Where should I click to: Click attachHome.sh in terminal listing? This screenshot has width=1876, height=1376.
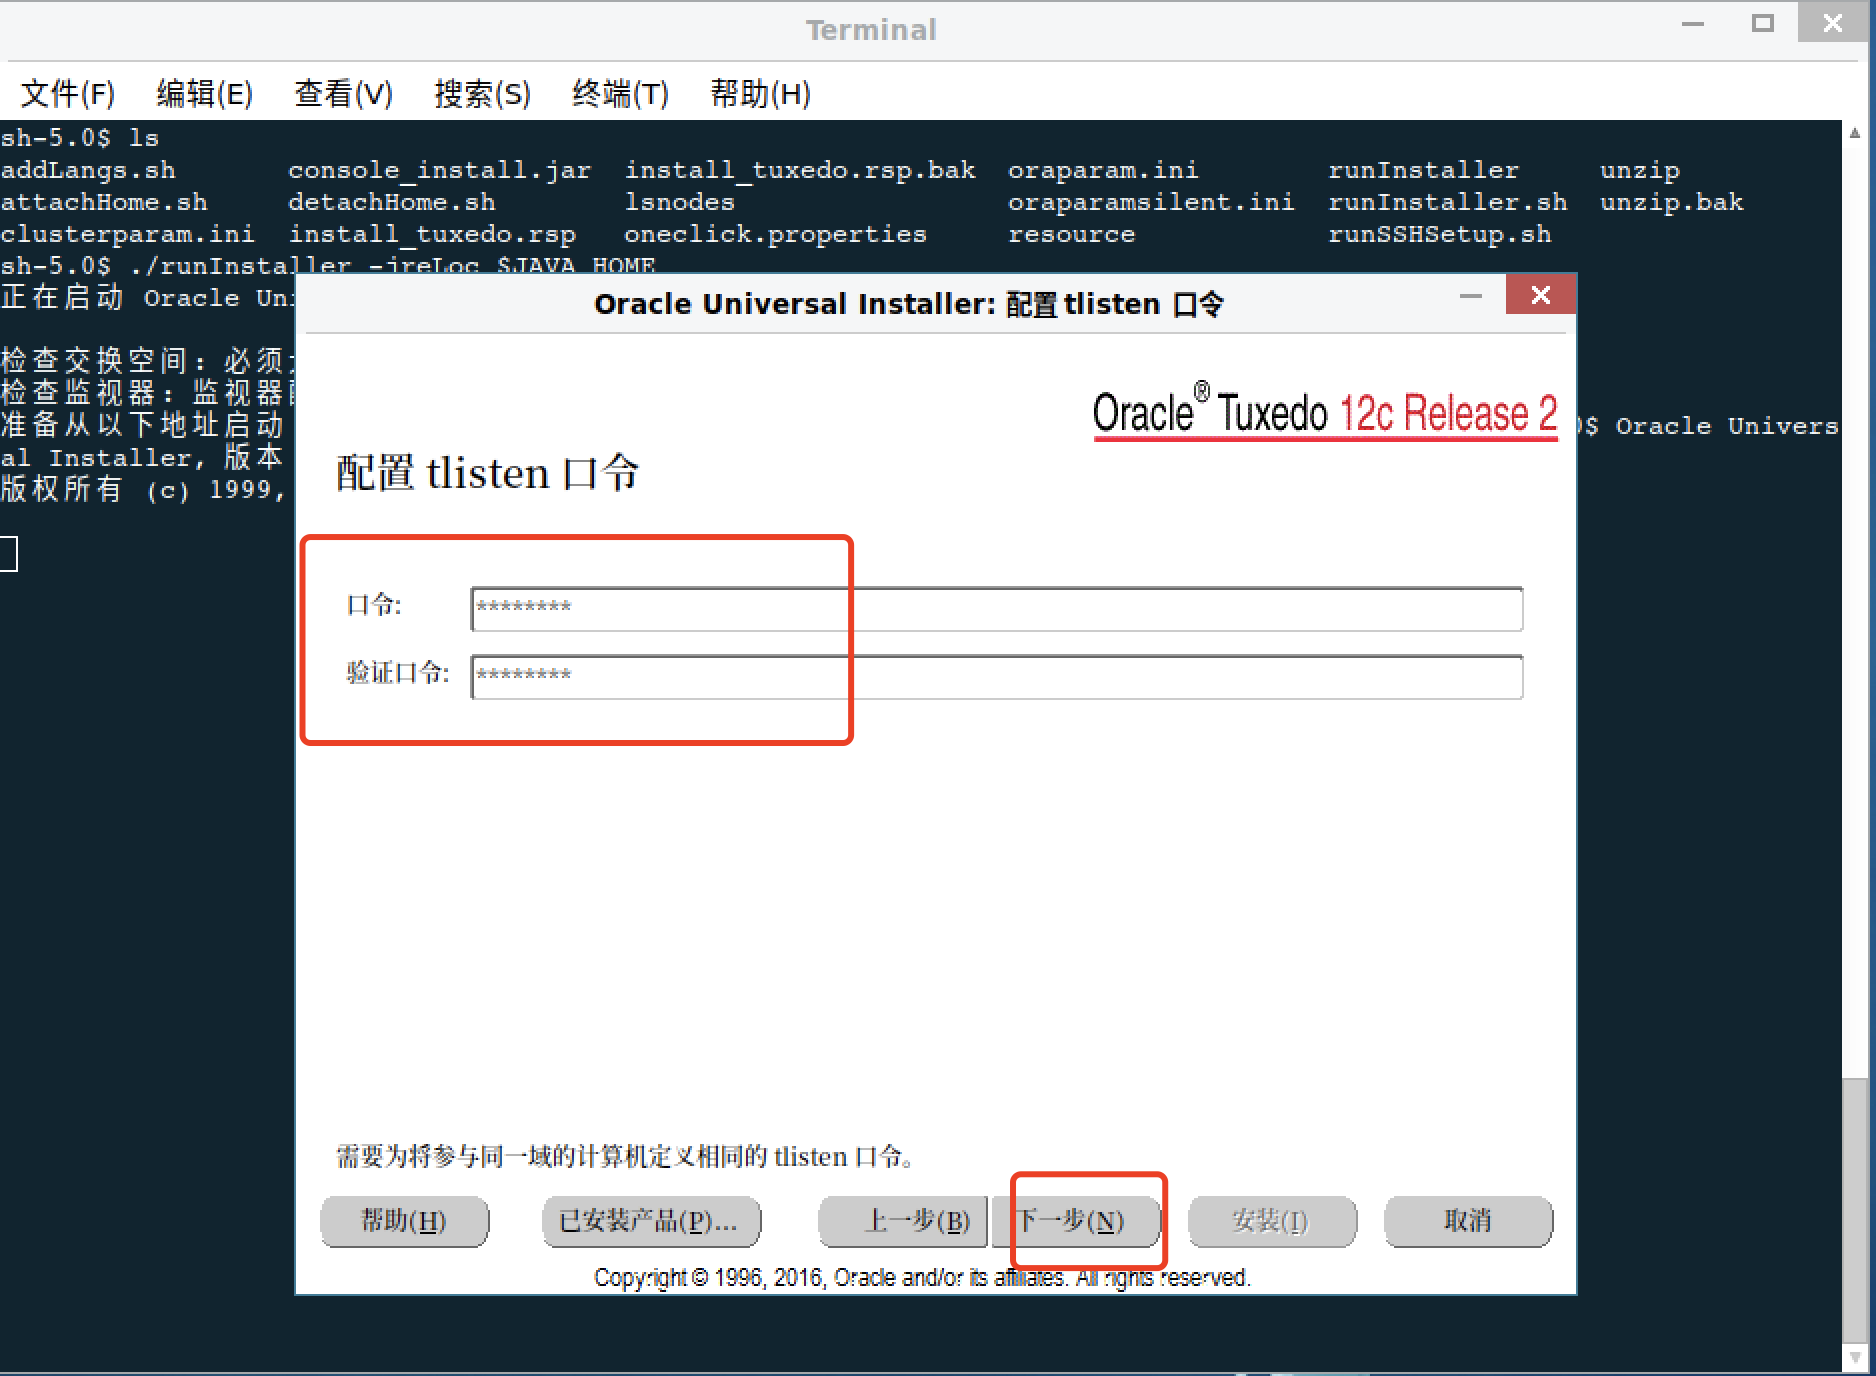pyautogui.click(x=104, y=202)
